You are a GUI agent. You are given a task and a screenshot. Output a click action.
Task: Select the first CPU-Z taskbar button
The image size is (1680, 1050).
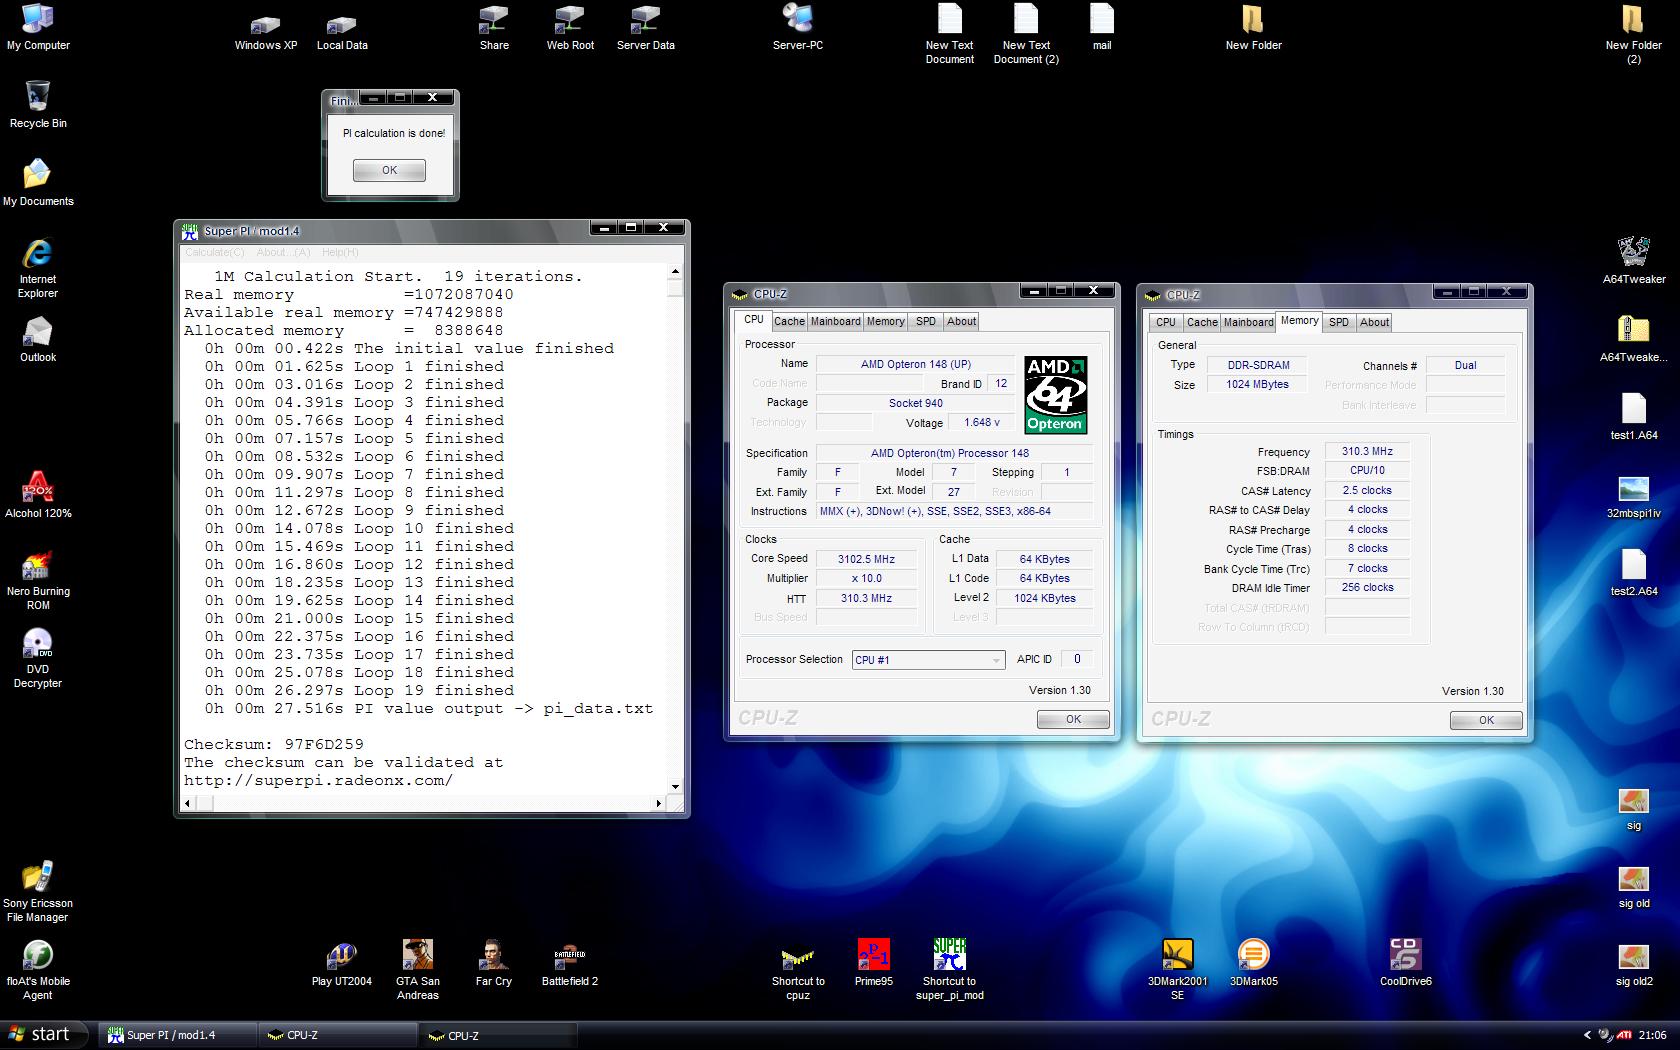pos(338,1035)
